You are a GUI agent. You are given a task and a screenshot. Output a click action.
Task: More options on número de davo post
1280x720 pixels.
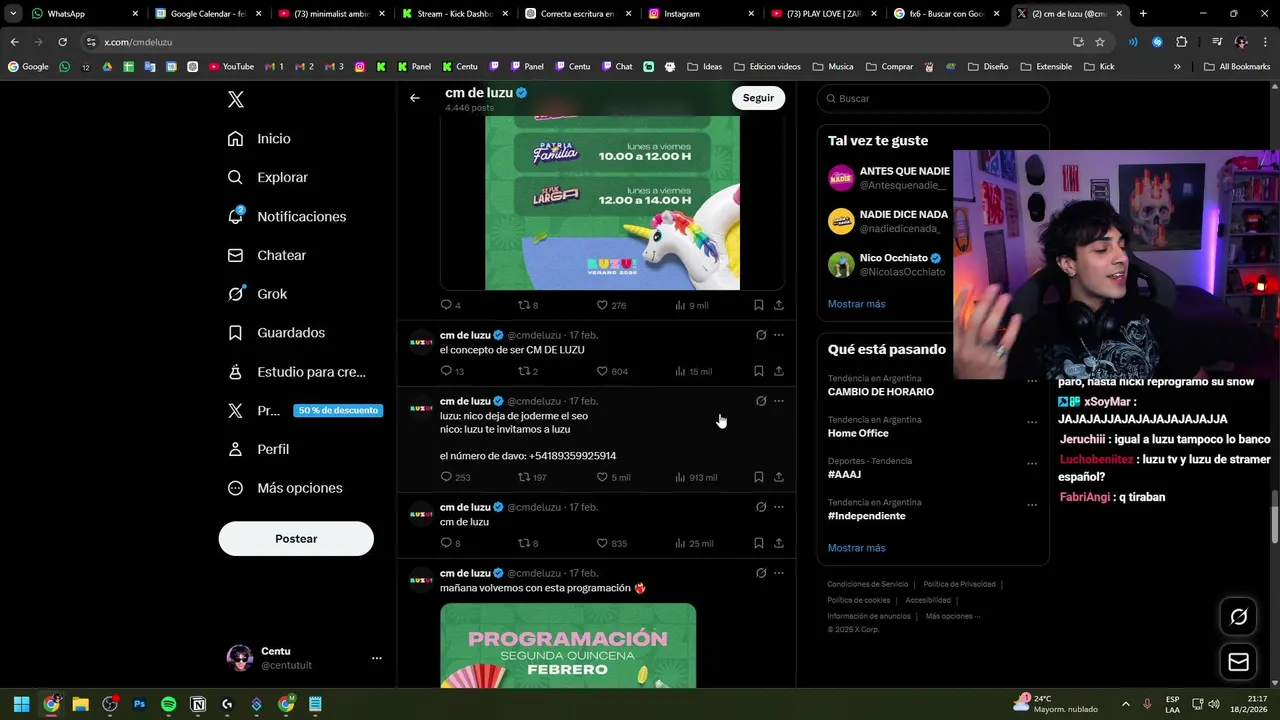779,401
